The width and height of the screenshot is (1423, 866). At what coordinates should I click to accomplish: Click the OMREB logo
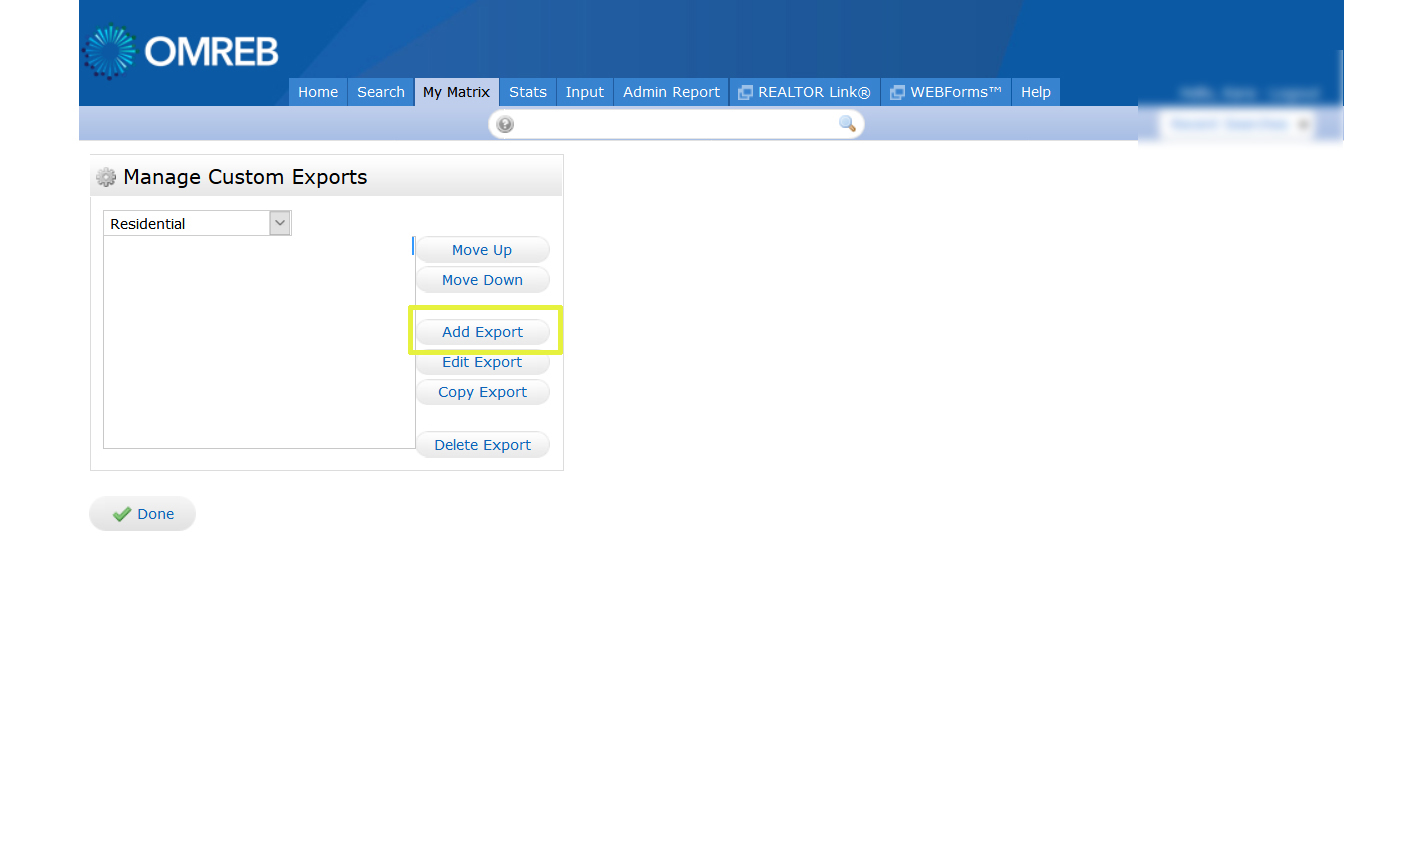tap(182, 51)
